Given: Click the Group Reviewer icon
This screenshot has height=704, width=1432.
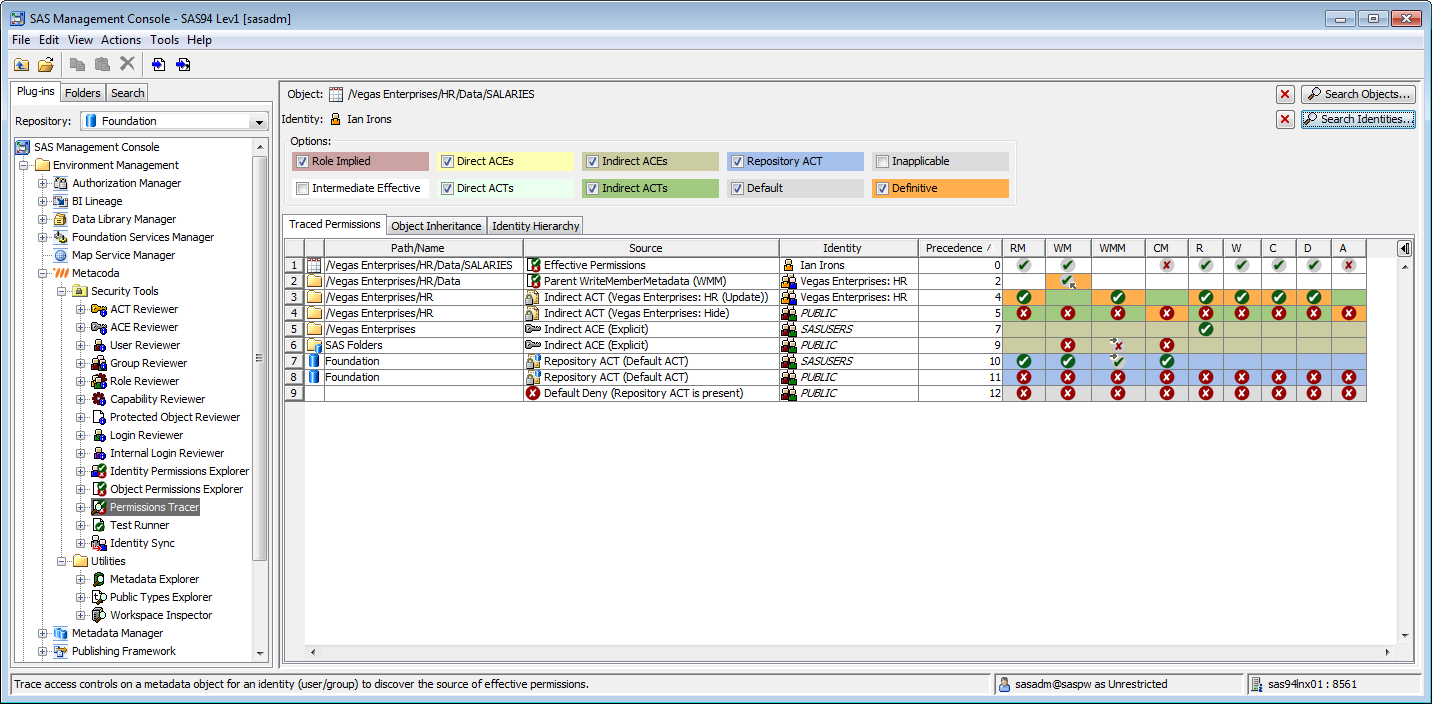Looking at the screenshot, I should 99,363.
